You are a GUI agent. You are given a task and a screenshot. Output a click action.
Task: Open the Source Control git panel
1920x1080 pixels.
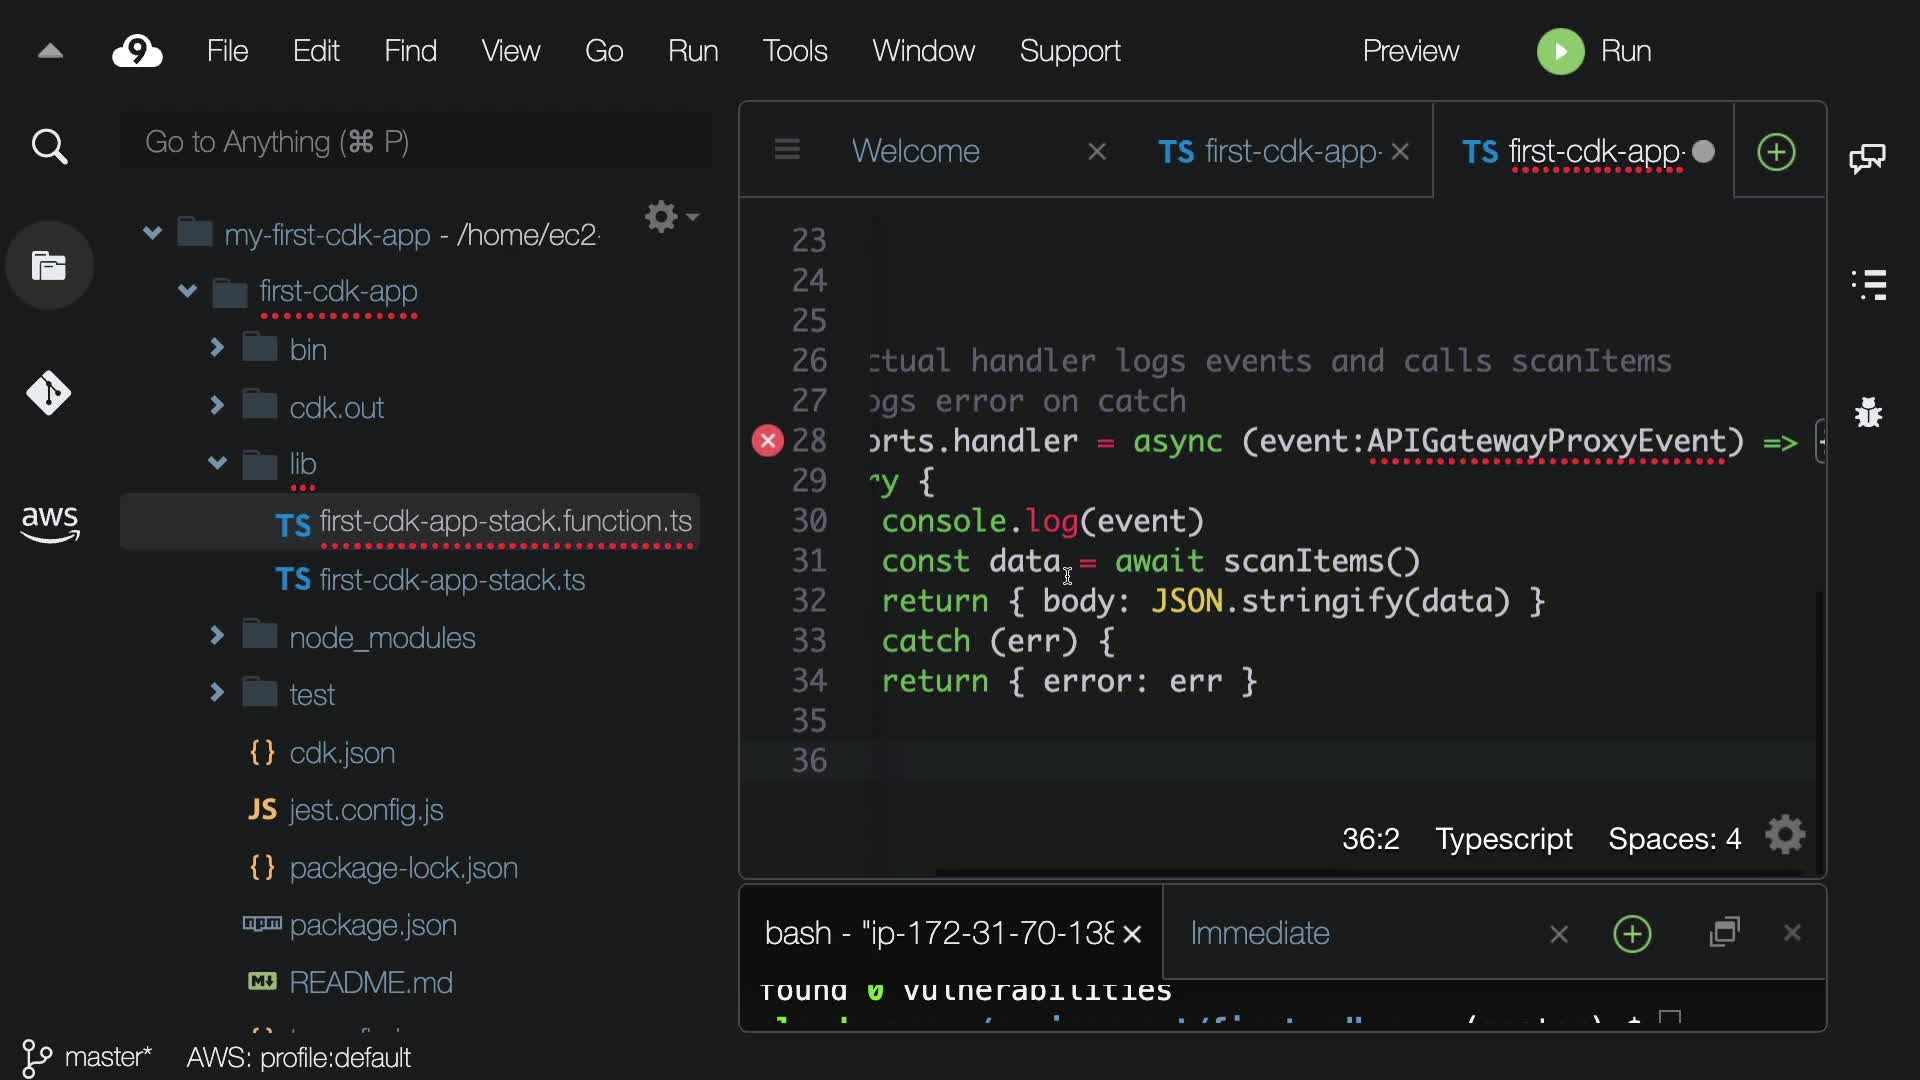[49, 393]
